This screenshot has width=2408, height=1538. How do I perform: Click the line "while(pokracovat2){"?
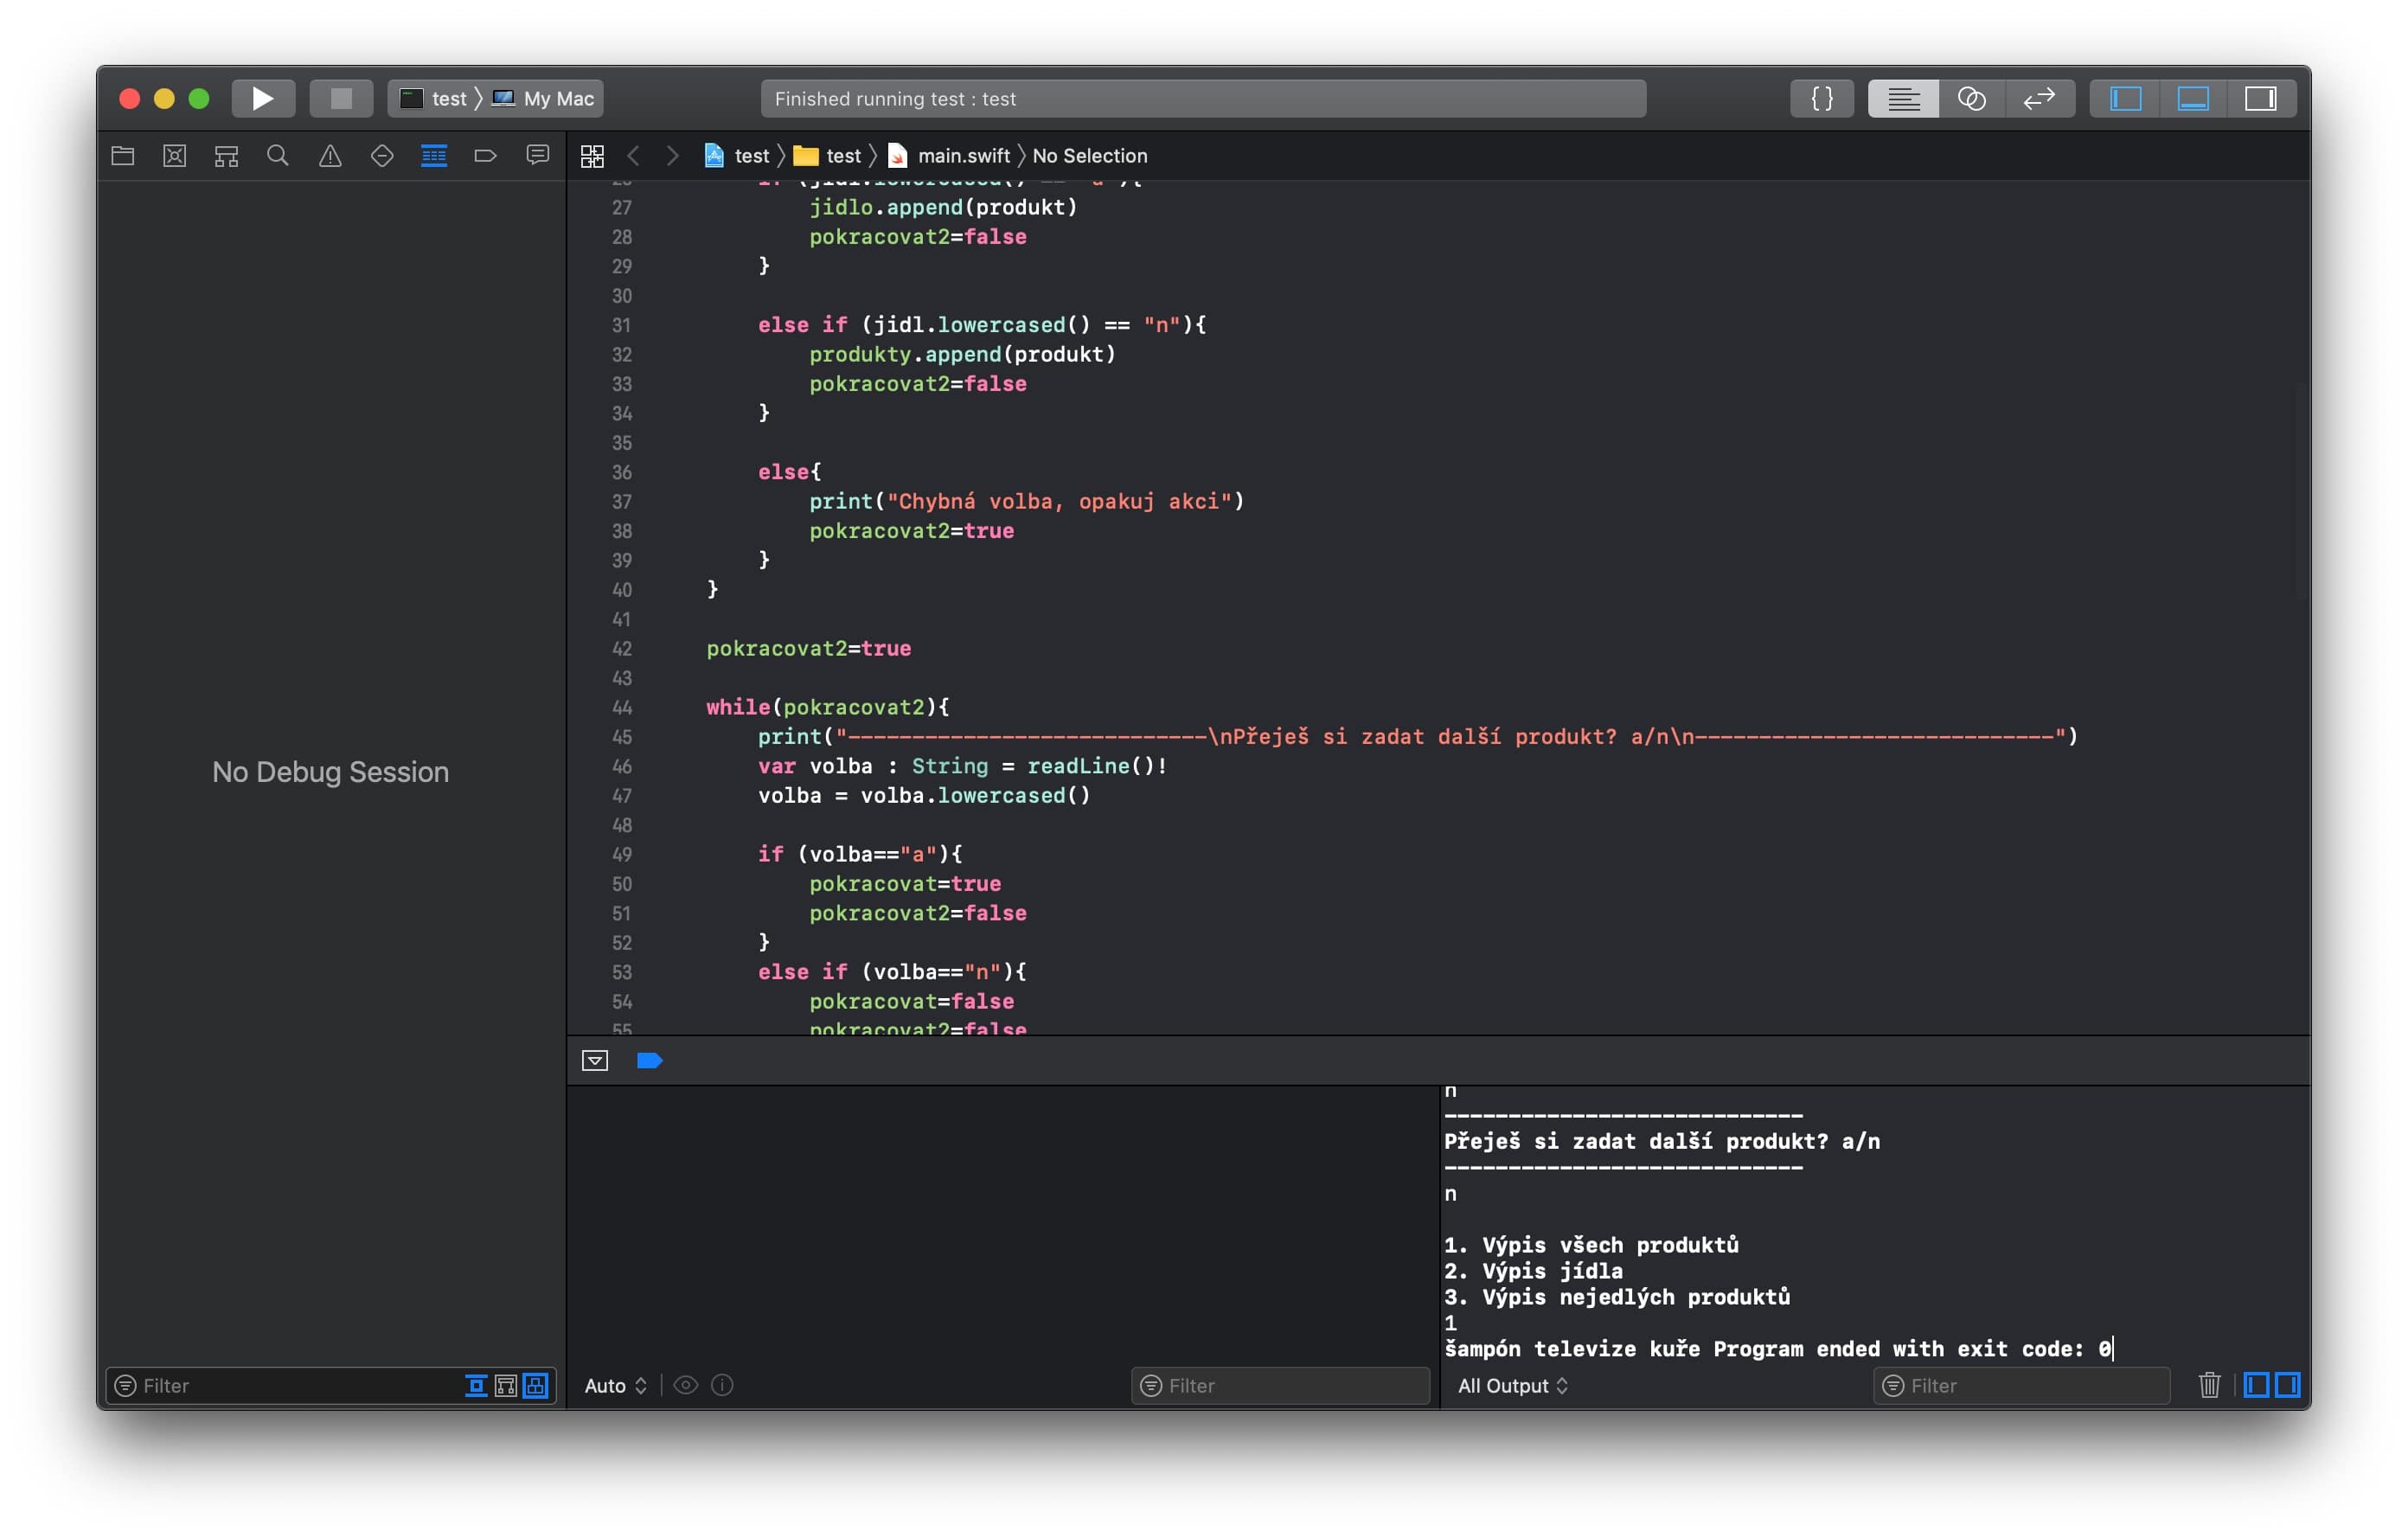click(x=828, y=707)
